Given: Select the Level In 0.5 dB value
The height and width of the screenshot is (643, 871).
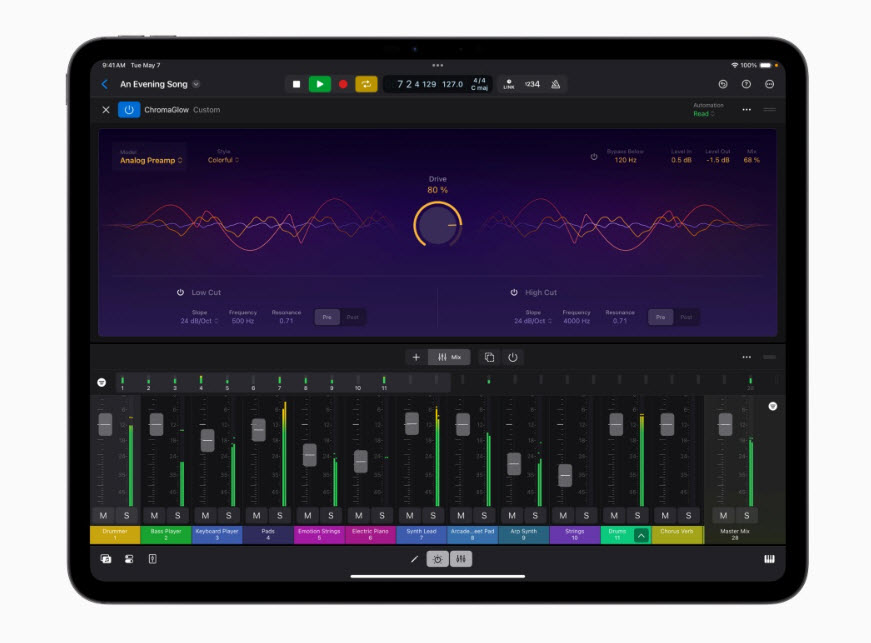Looking at the screenshot, I should pos(681,160).
